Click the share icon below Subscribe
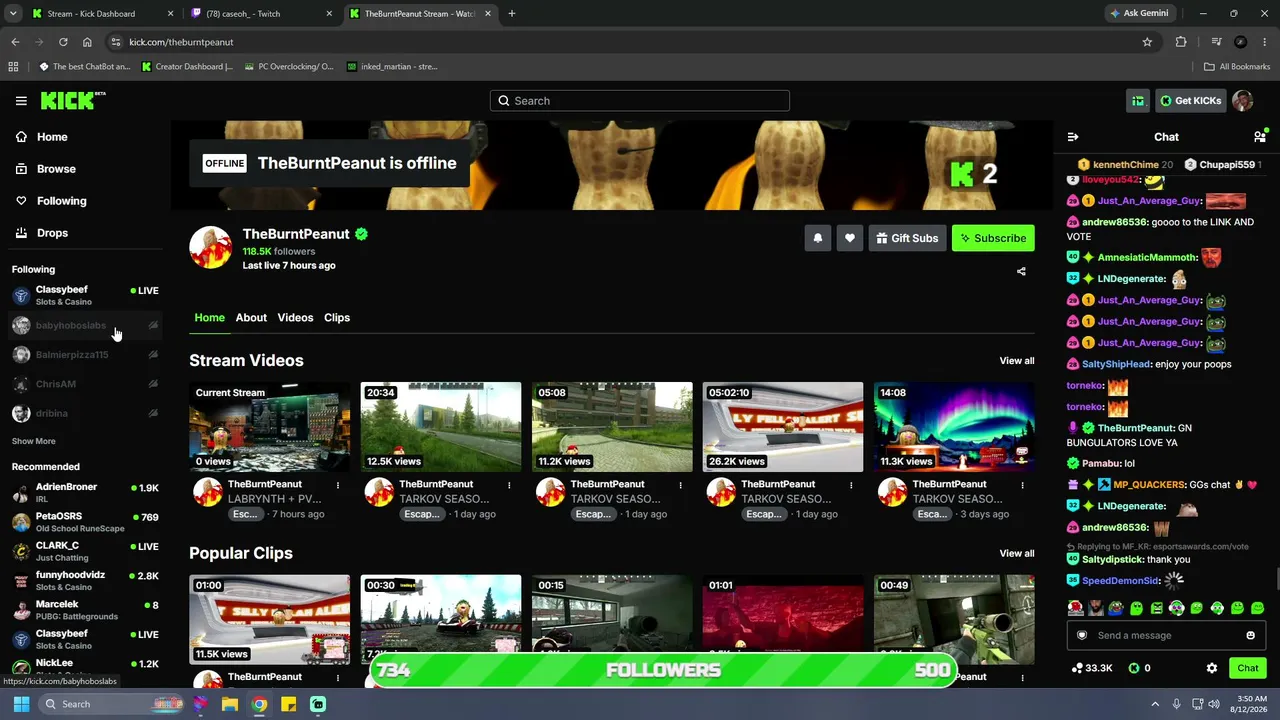 pos(1021,271)
